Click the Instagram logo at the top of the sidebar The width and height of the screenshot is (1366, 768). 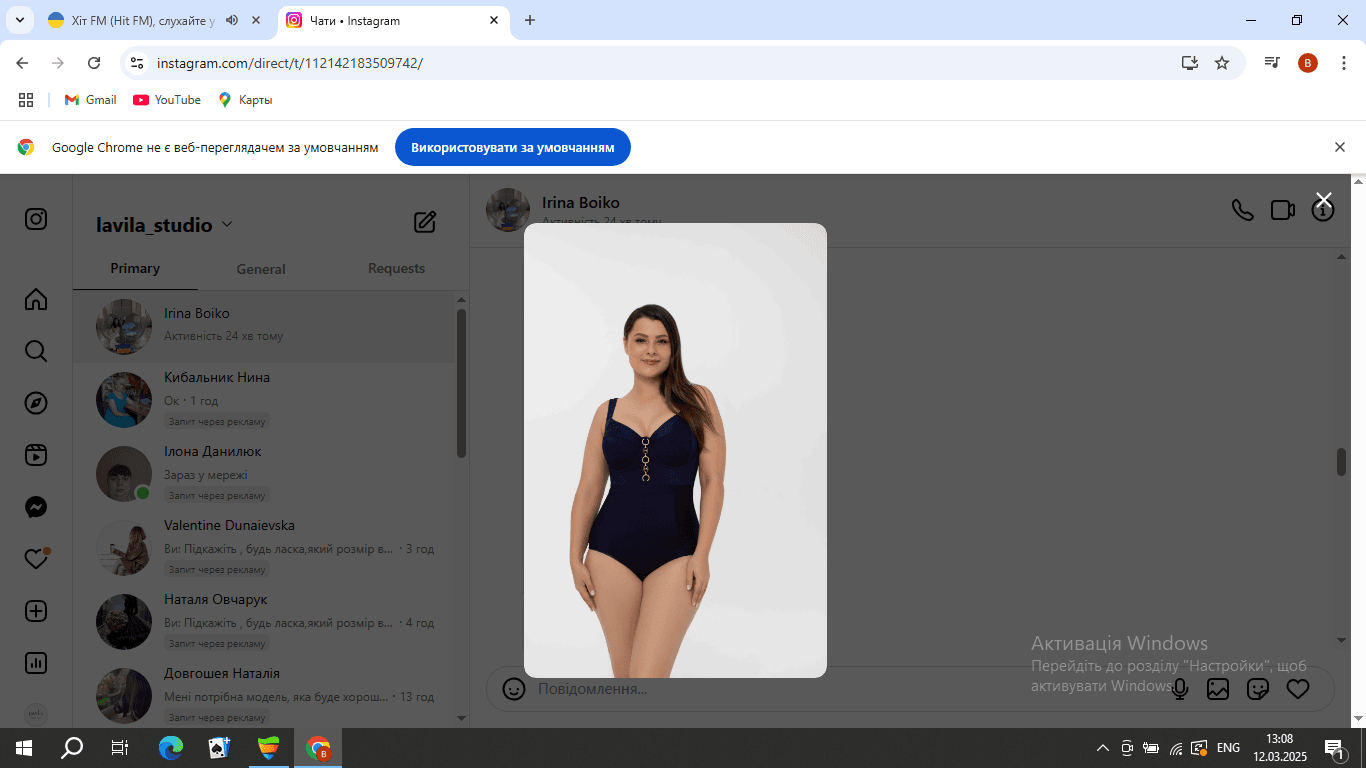(36, 219)
